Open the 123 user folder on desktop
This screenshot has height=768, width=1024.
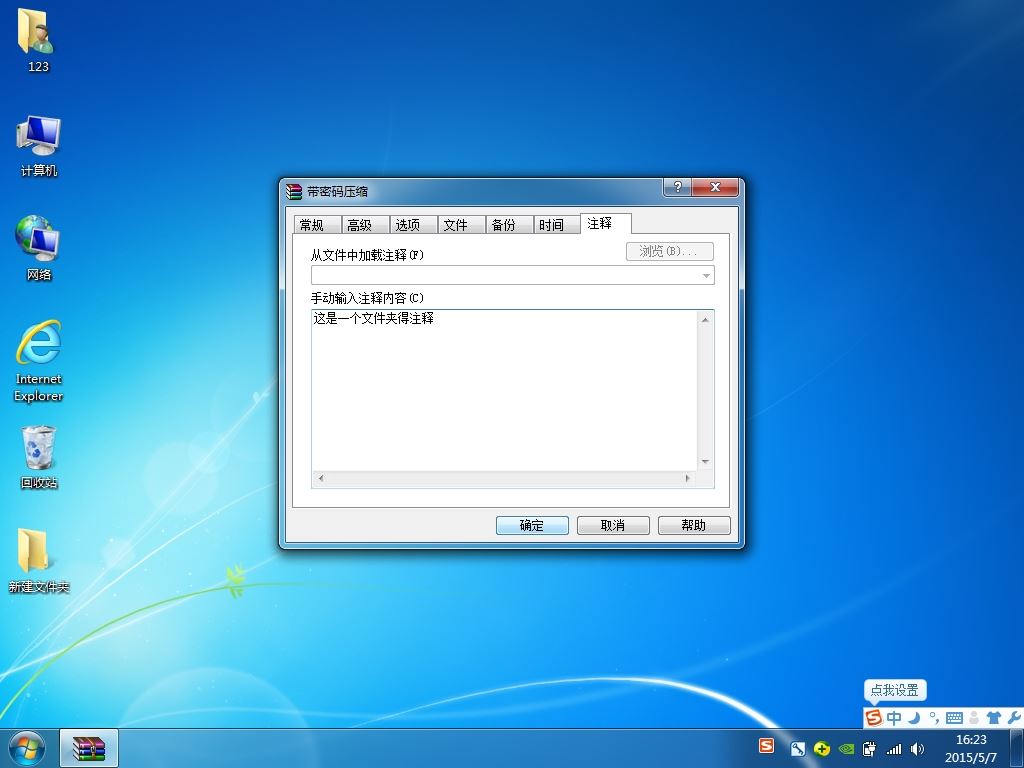coord(38,39)
